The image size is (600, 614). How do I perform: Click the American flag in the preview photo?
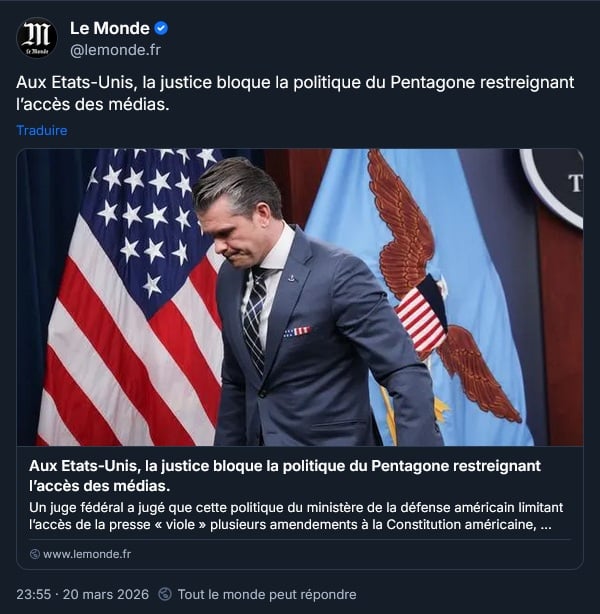(x=129, y=298)
